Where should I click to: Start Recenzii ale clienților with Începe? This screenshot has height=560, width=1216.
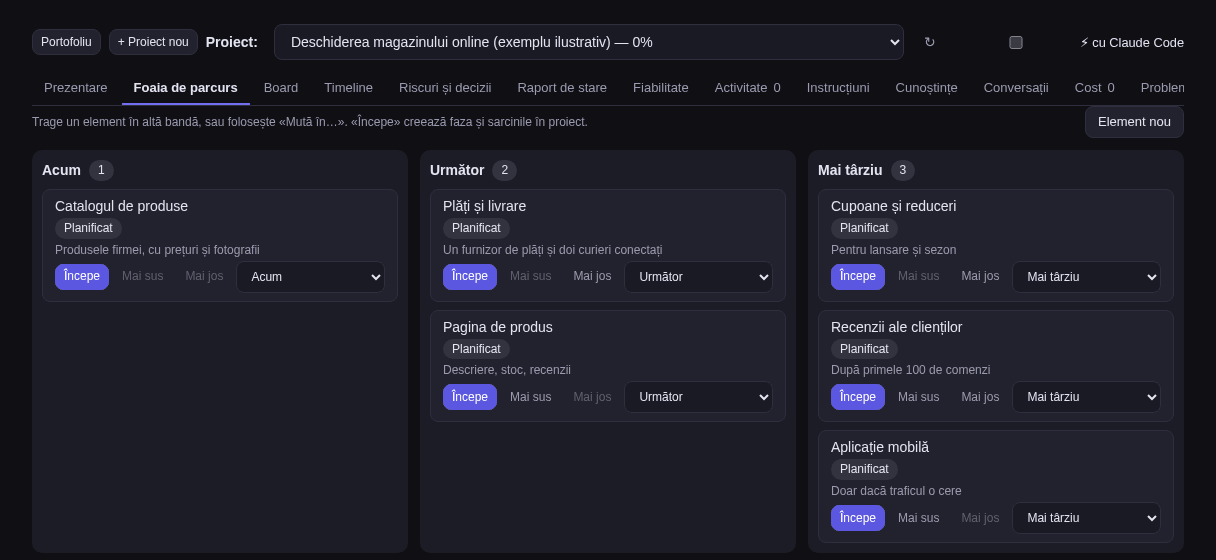click(858, 397)
